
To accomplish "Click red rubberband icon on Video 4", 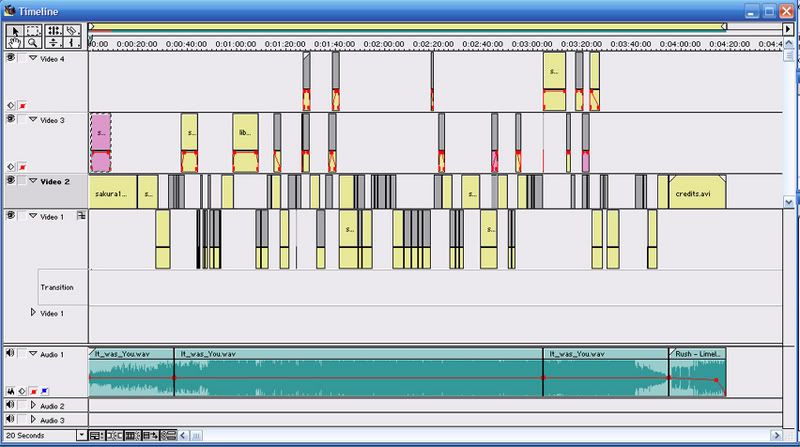I will point(23,104).
